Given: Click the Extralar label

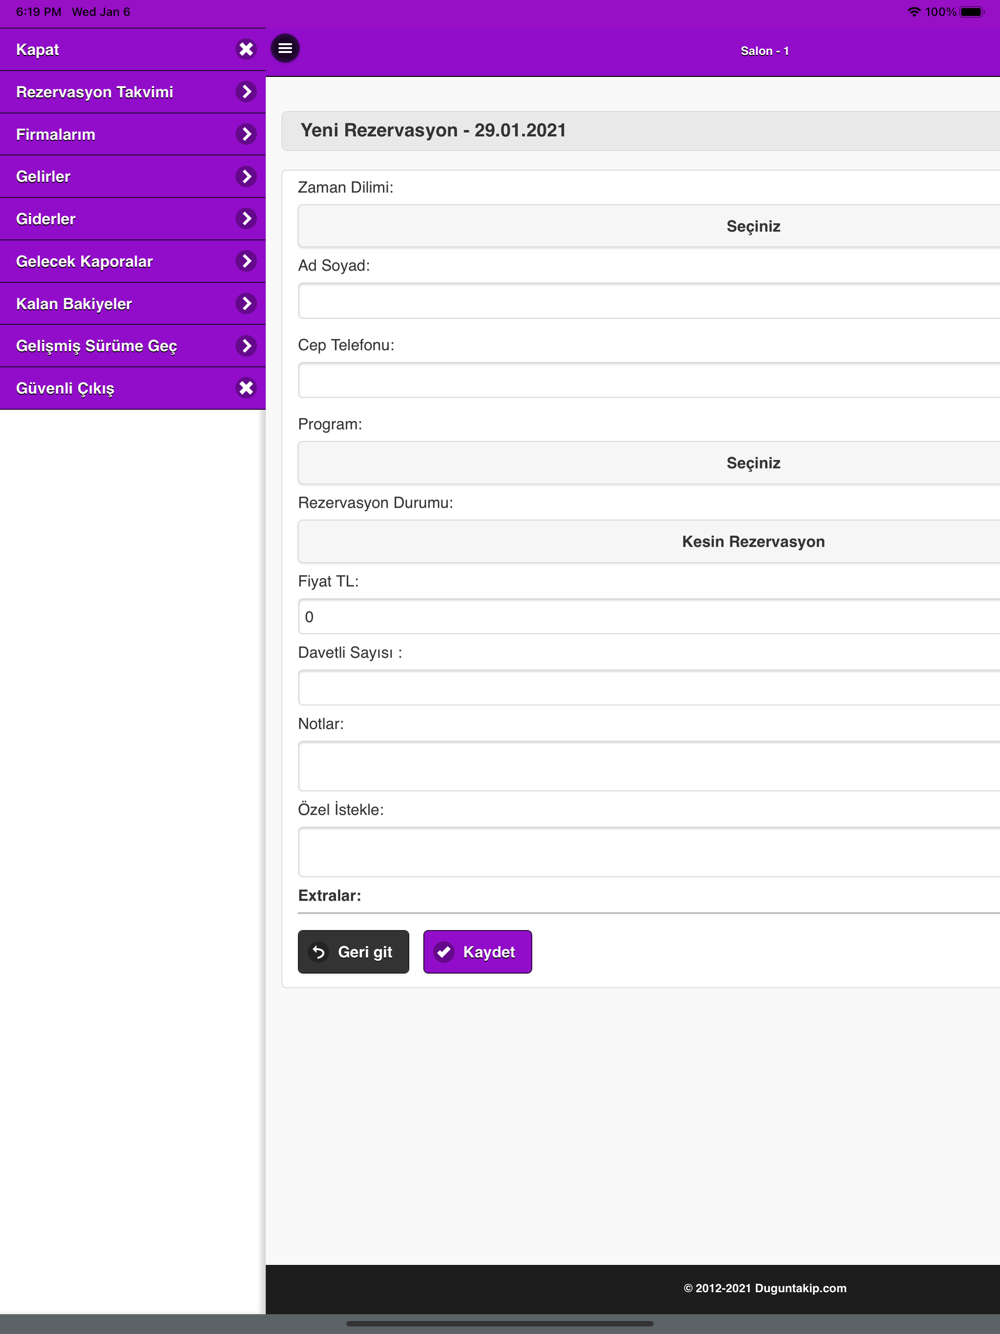Looking at the screenshot, I should 330,895.
